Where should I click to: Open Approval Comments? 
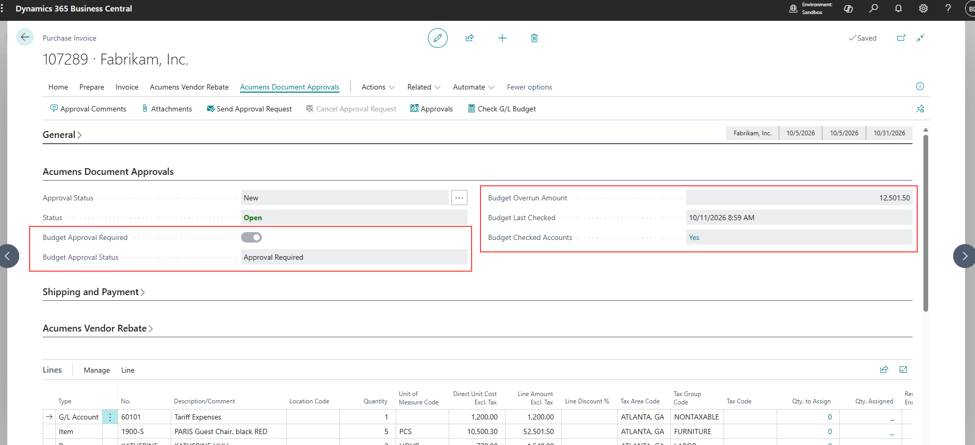[88, 109]
